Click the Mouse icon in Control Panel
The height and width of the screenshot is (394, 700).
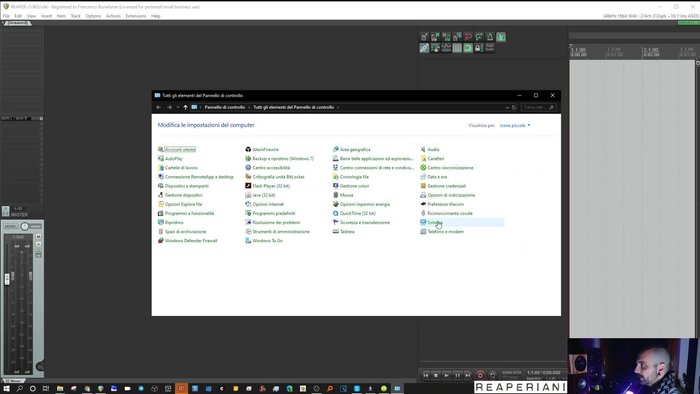[x=336, y=195]
